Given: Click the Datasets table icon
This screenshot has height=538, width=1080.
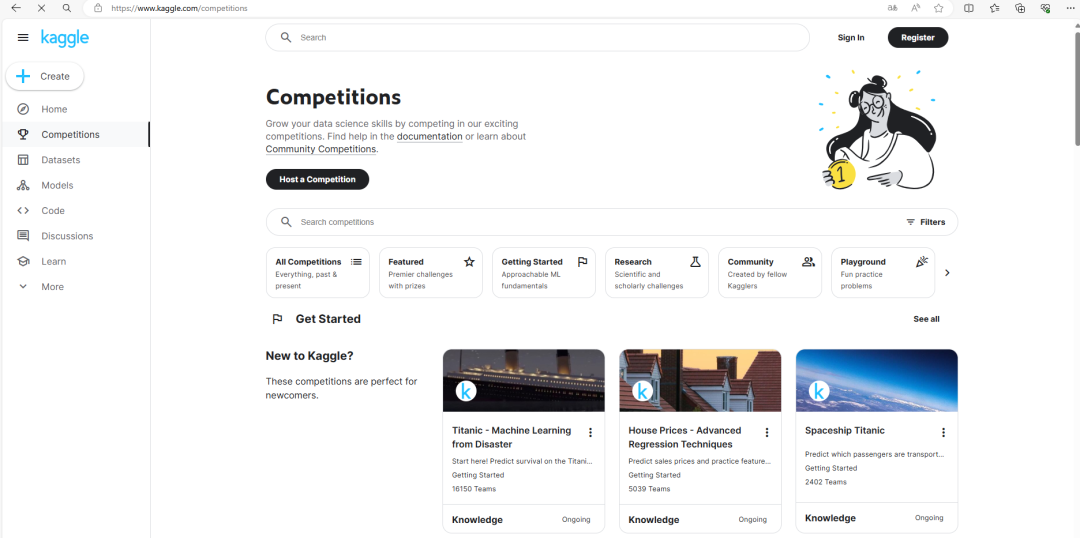Looking at the screenshot, I should coord(23,160).
